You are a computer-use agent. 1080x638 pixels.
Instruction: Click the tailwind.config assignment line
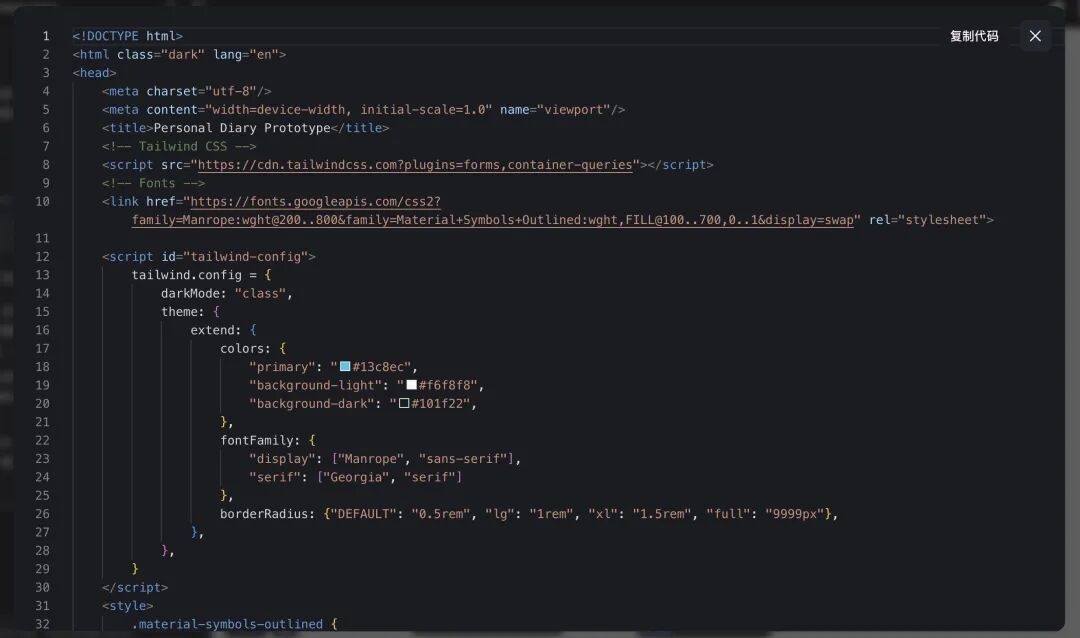(x=201, y=275)
